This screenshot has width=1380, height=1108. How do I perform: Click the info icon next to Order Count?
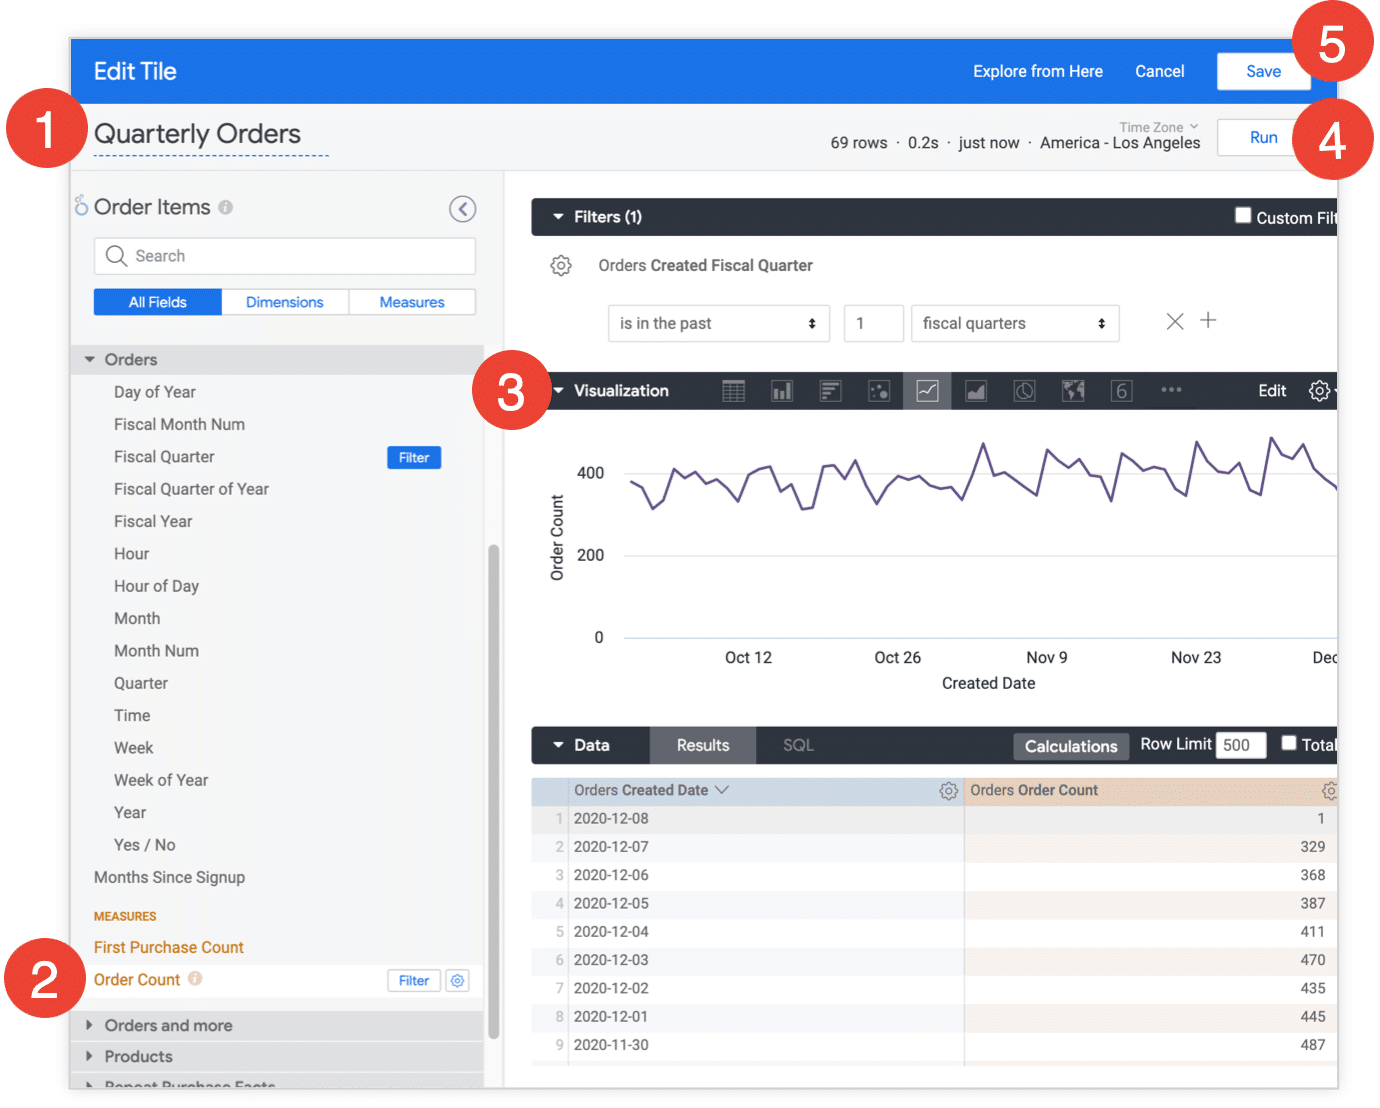pyautogui.click(x=195, y=978)
